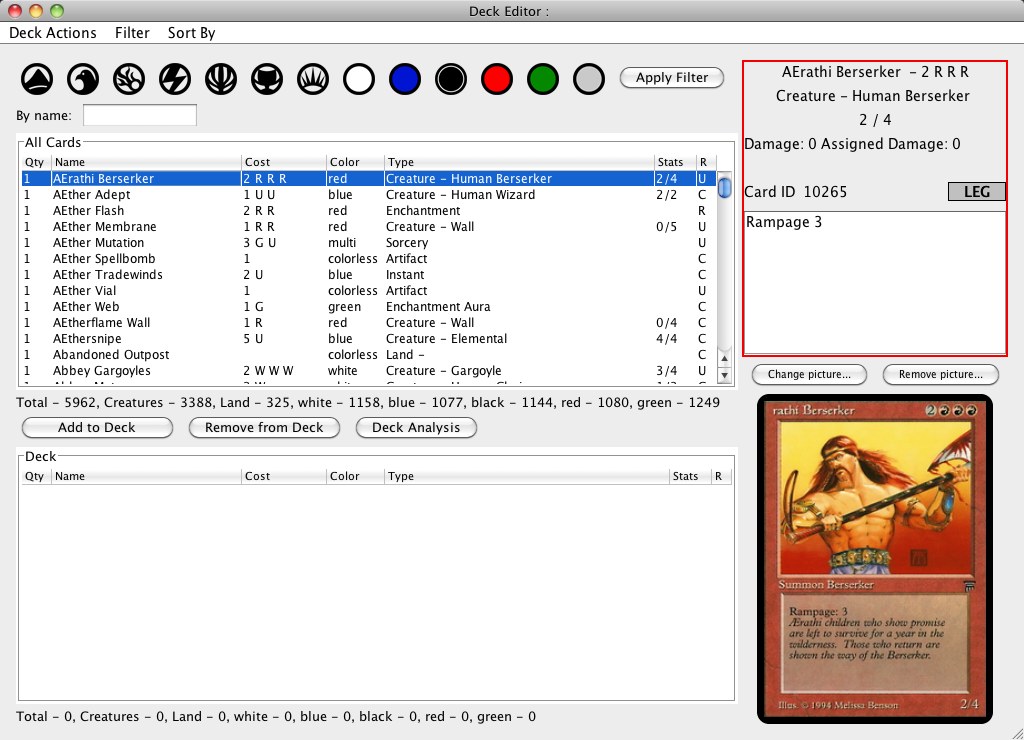Toggle the lightning bolt instant filter icon
Image resolution: width=1024 pixels, height=740 pixels.
click(x=175, y=78)
